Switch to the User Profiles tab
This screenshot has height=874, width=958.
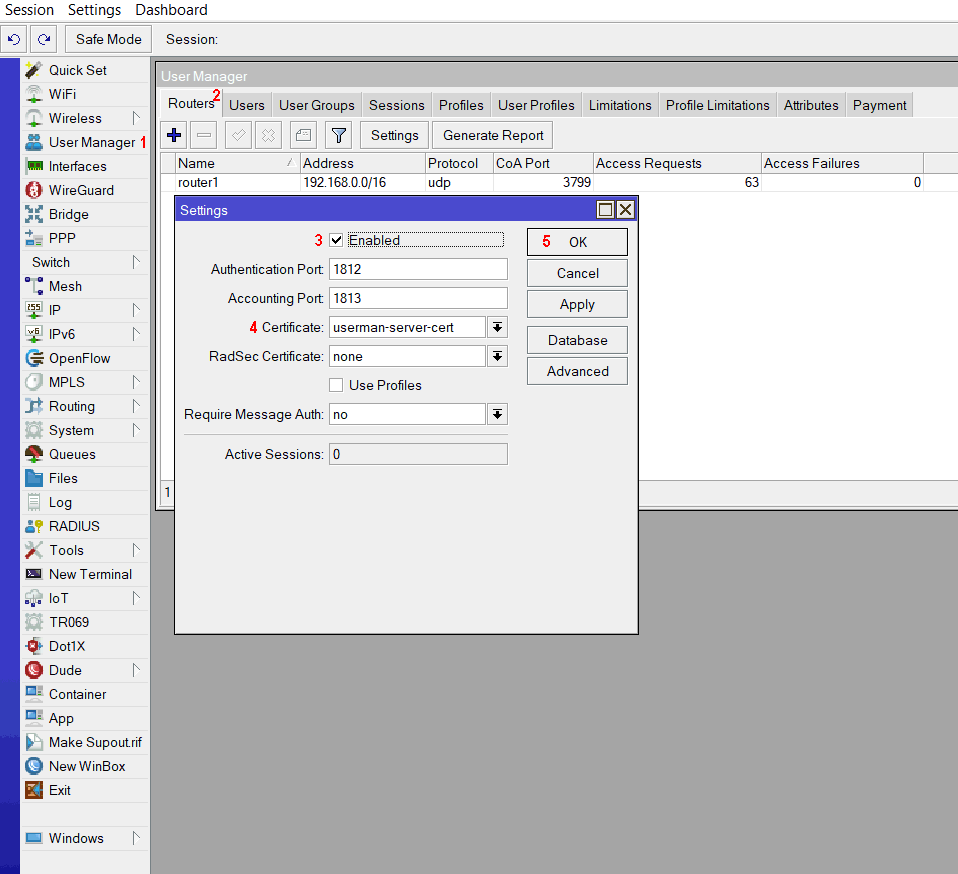(x=536, y=105)
